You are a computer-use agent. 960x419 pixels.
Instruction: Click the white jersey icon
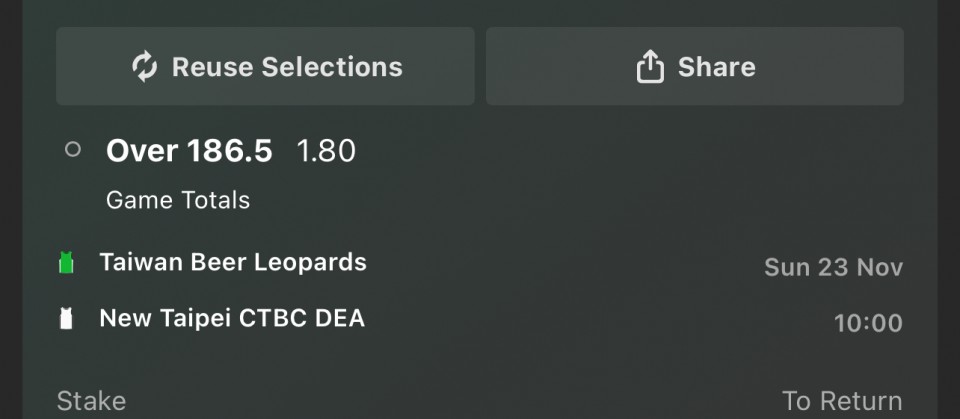pyautogui.click(x=67, y=319)
